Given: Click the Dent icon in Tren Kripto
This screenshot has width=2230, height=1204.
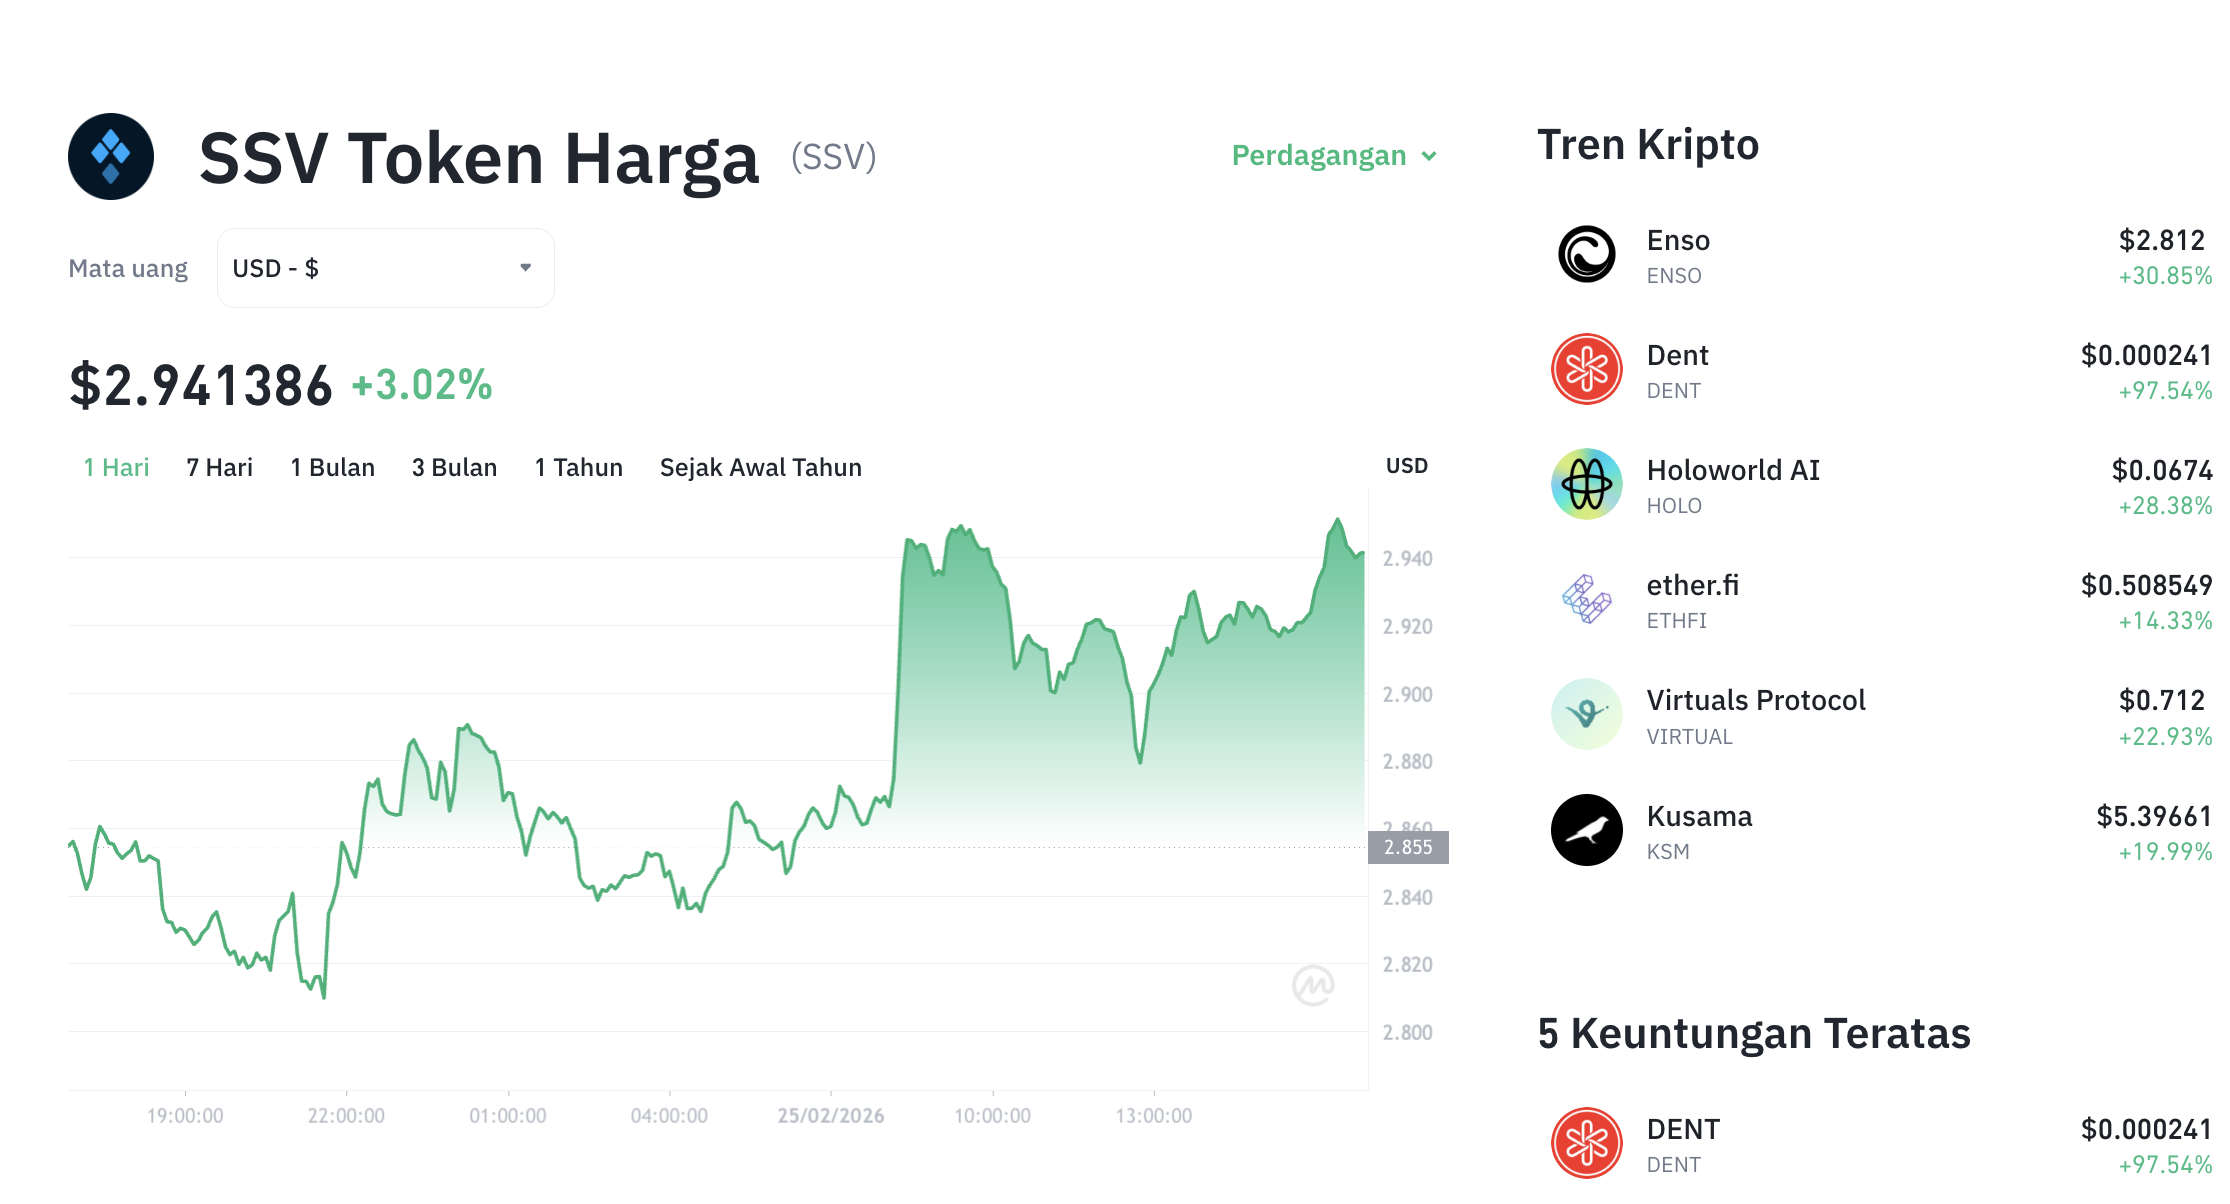Looking at the screenshot, I should click(1586, 369).
